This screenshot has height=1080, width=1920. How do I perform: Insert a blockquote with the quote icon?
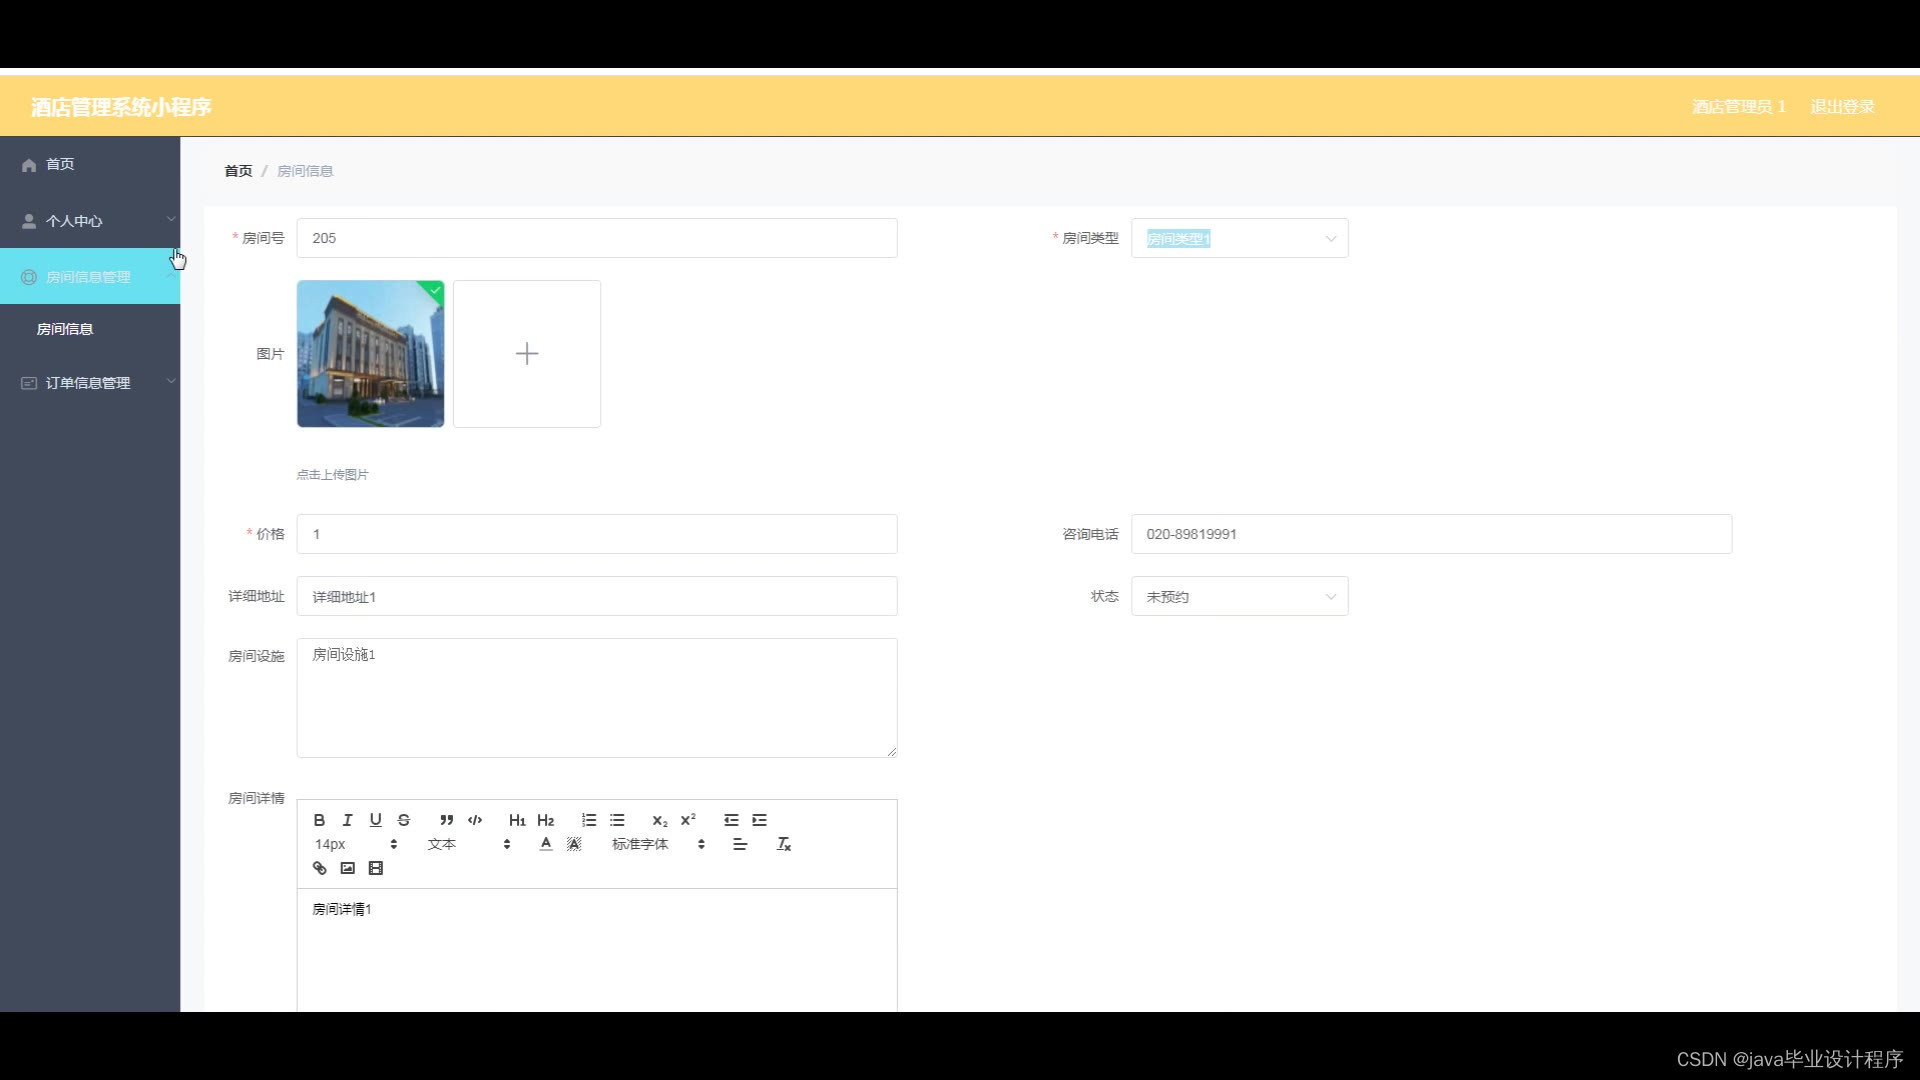pyautogui.click(x=446, y=820)
